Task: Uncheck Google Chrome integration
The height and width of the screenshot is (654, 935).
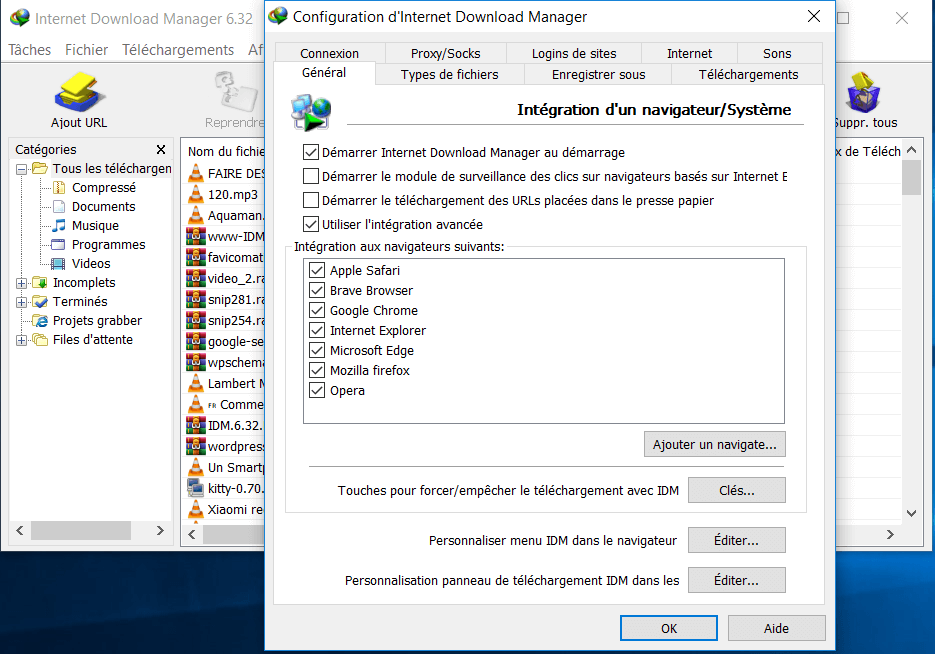Action: [317, 311]
